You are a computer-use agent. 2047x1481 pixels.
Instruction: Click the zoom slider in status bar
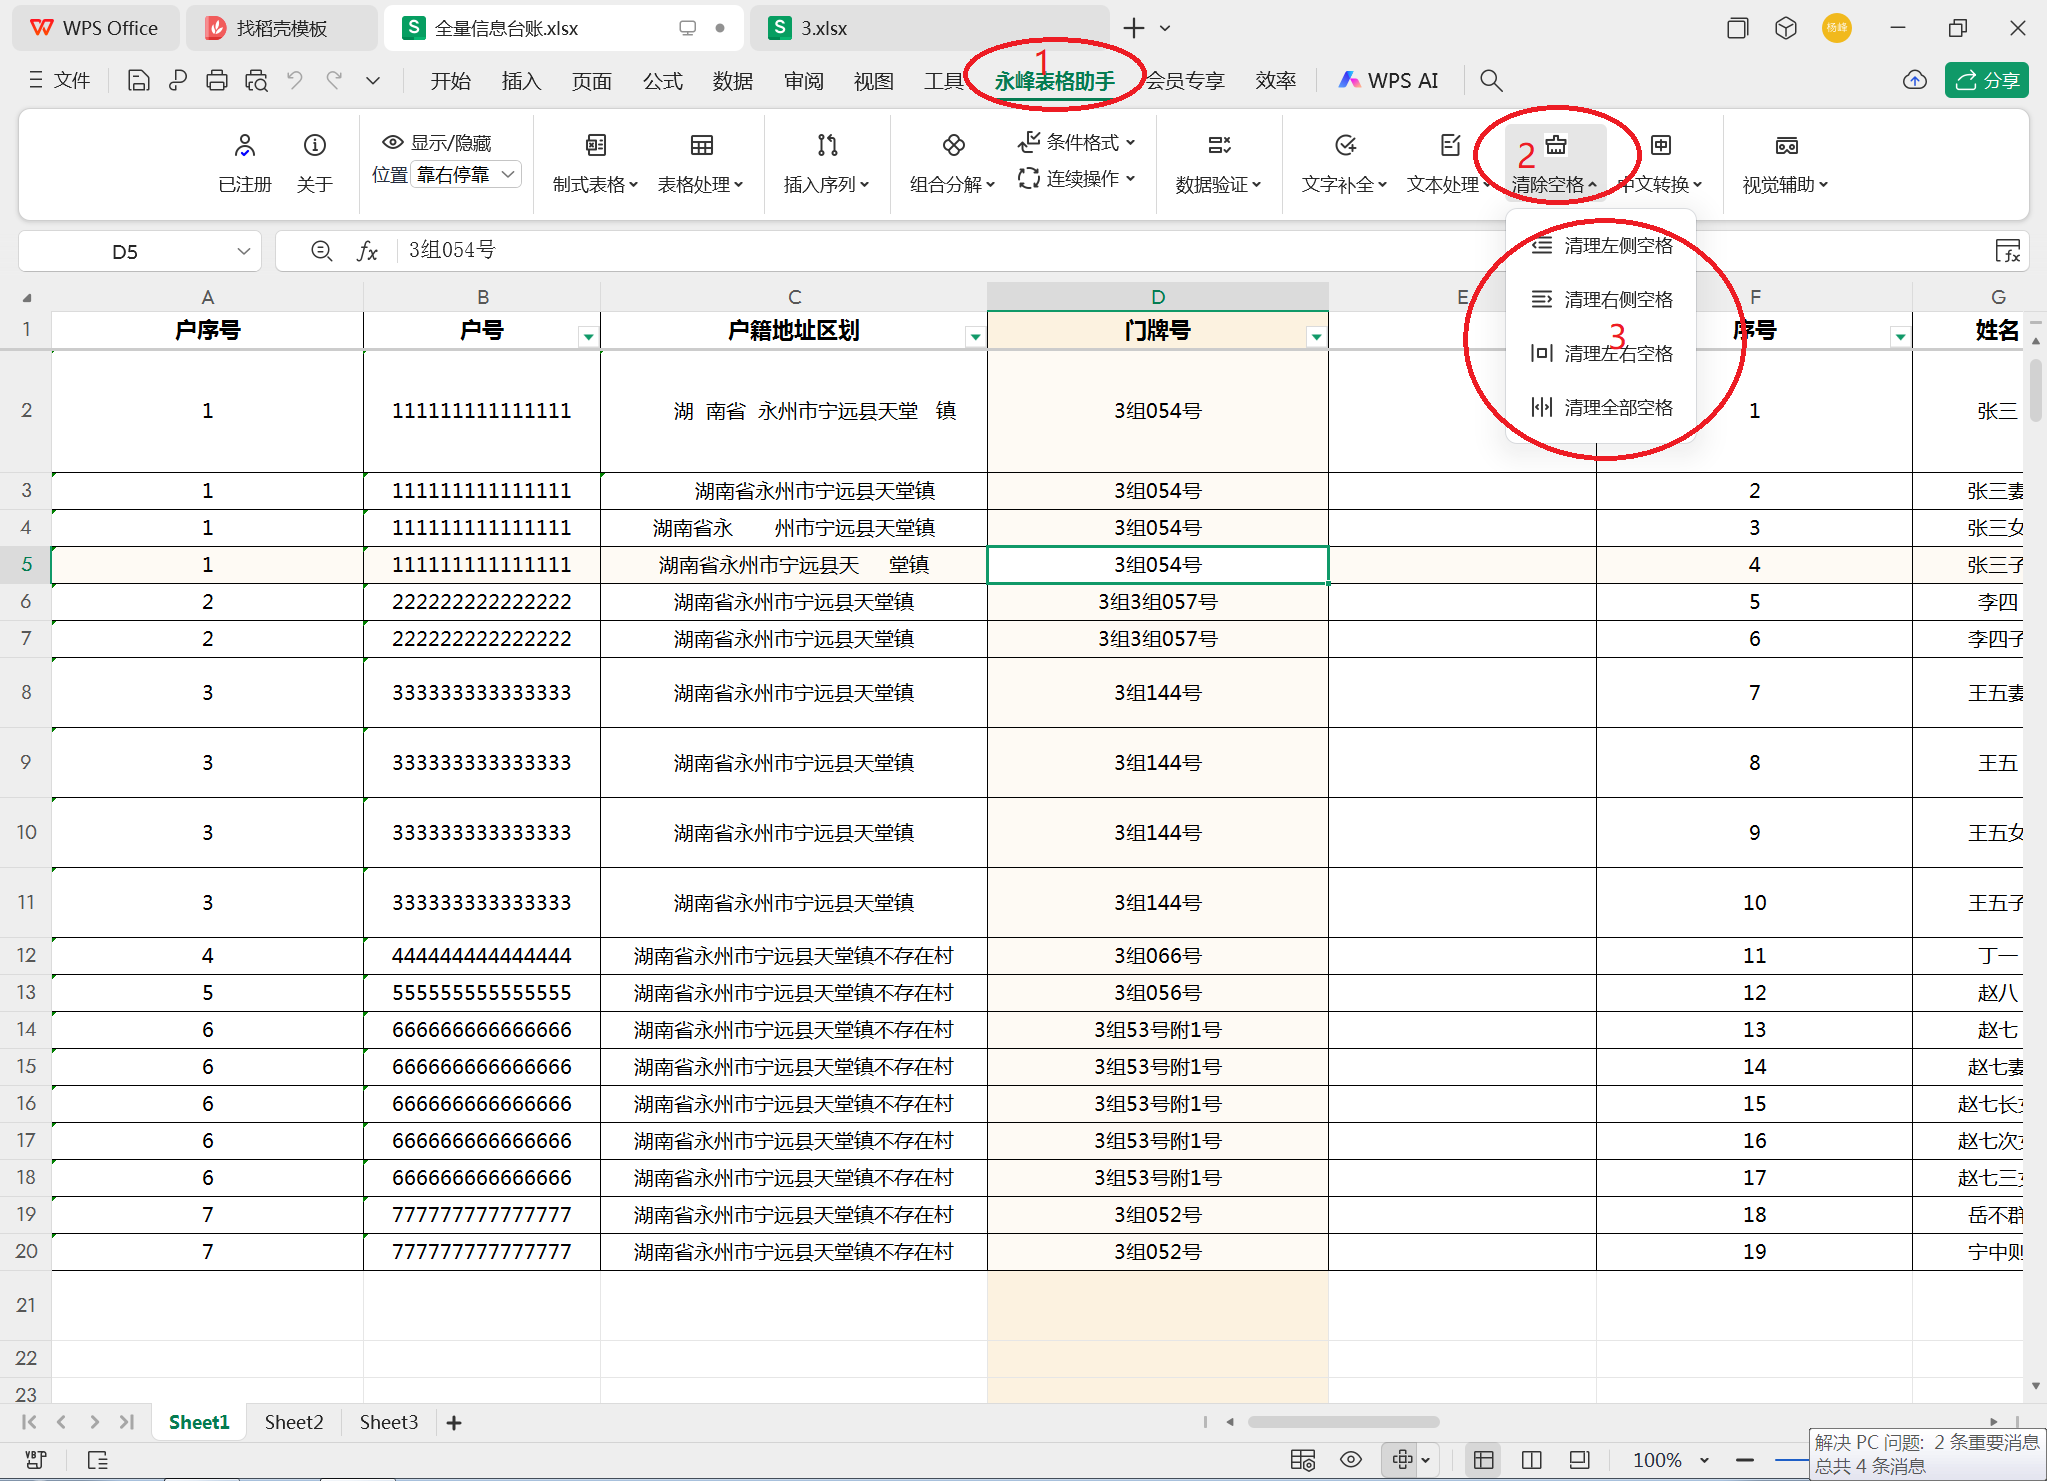[x=1790, y=1459]
